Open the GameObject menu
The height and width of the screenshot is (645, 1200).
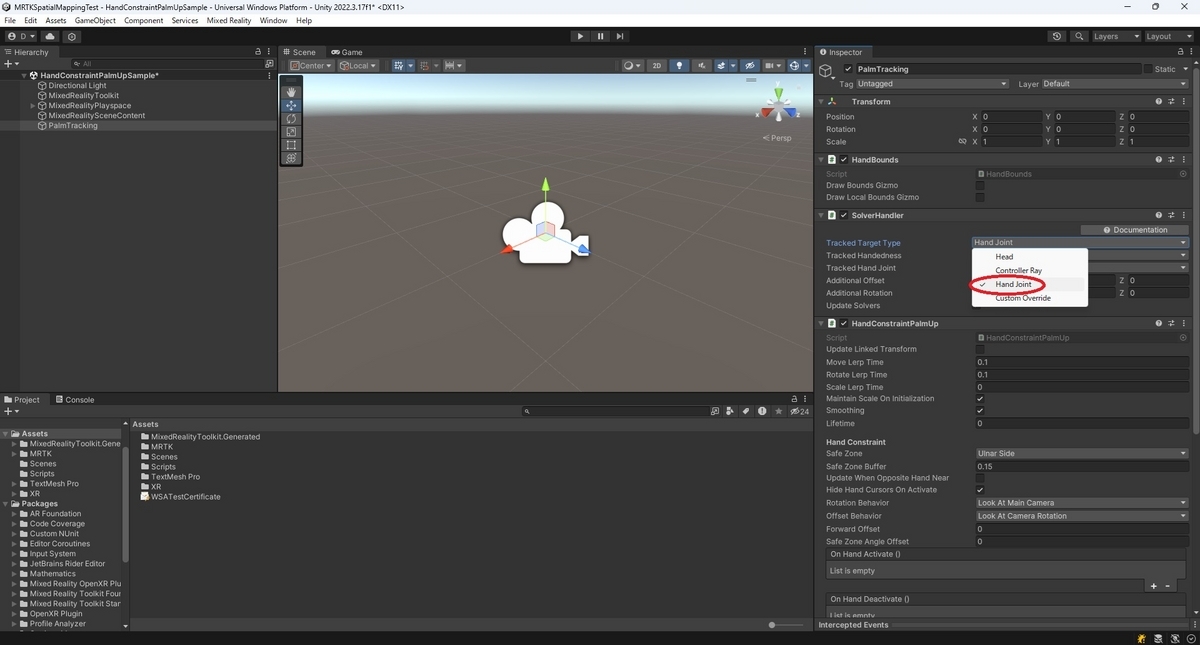pyautogui.click(x=95, y=20)
